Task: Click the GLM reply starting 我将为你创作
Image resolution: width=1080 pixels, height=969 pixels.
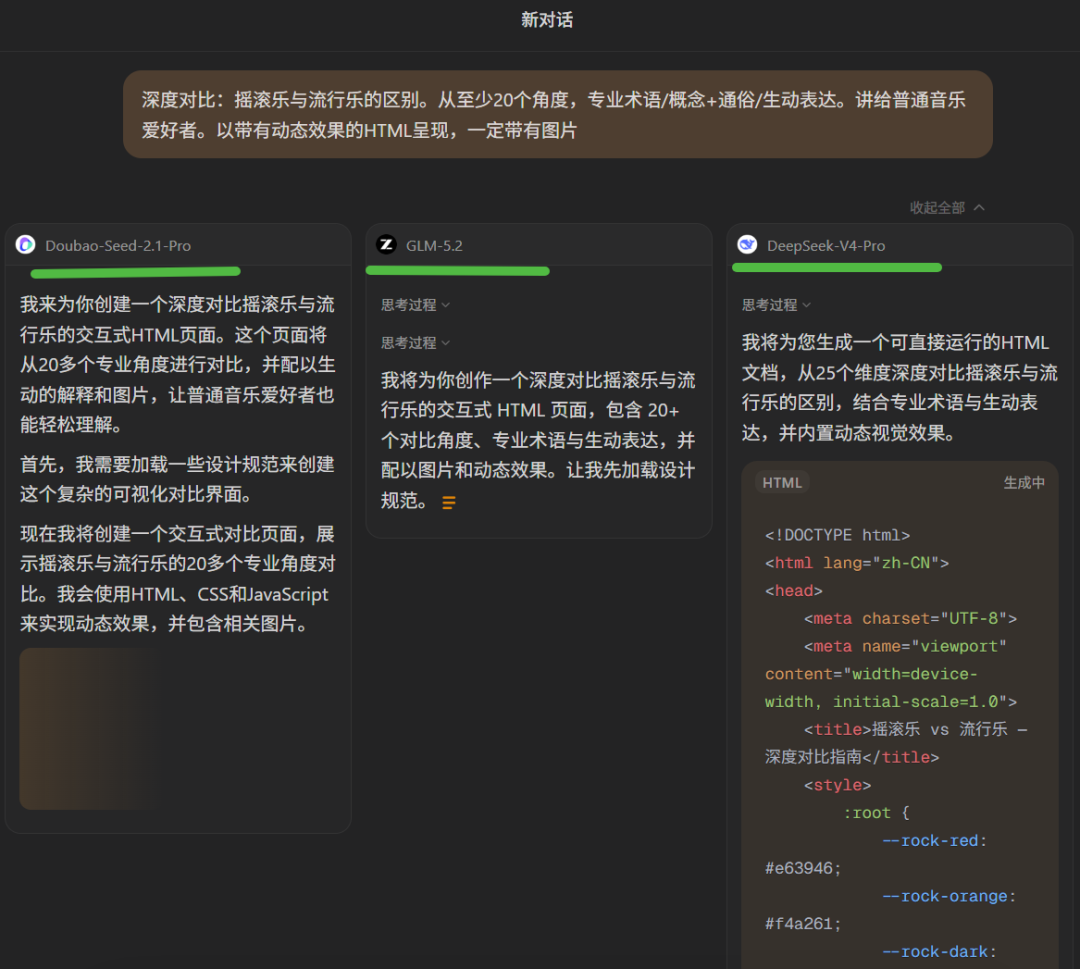Action: [538, 440]
